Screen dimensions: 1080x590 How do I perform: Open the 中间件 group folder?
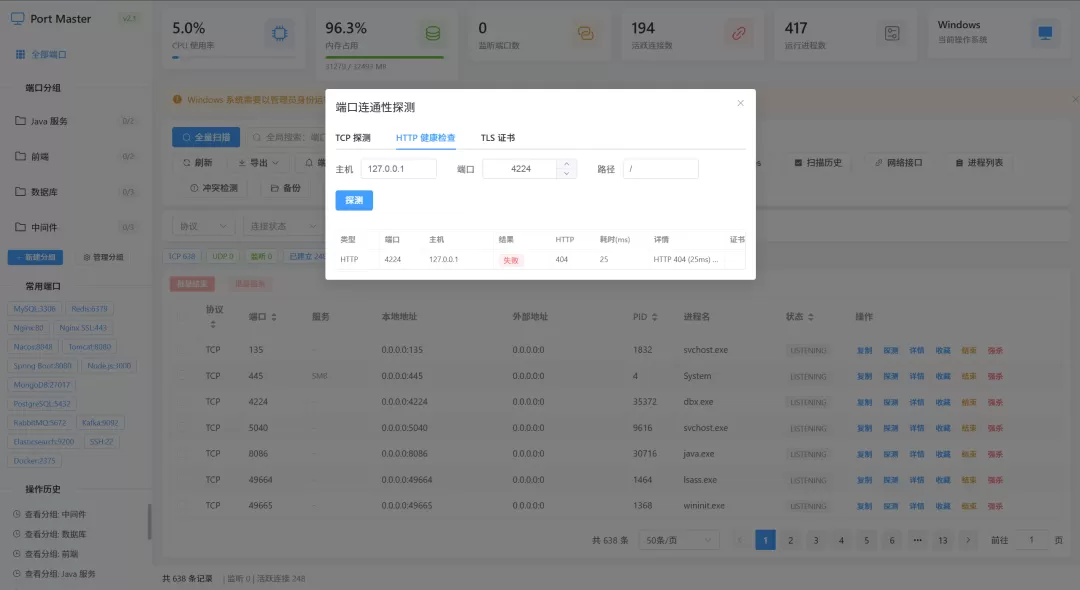[74, 227]
